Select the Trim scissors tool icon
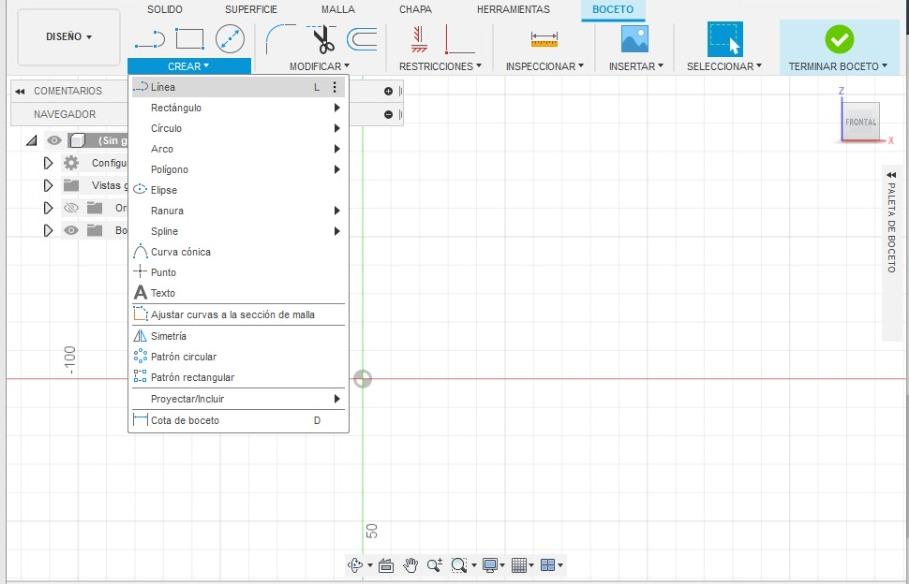 point(322,39)
